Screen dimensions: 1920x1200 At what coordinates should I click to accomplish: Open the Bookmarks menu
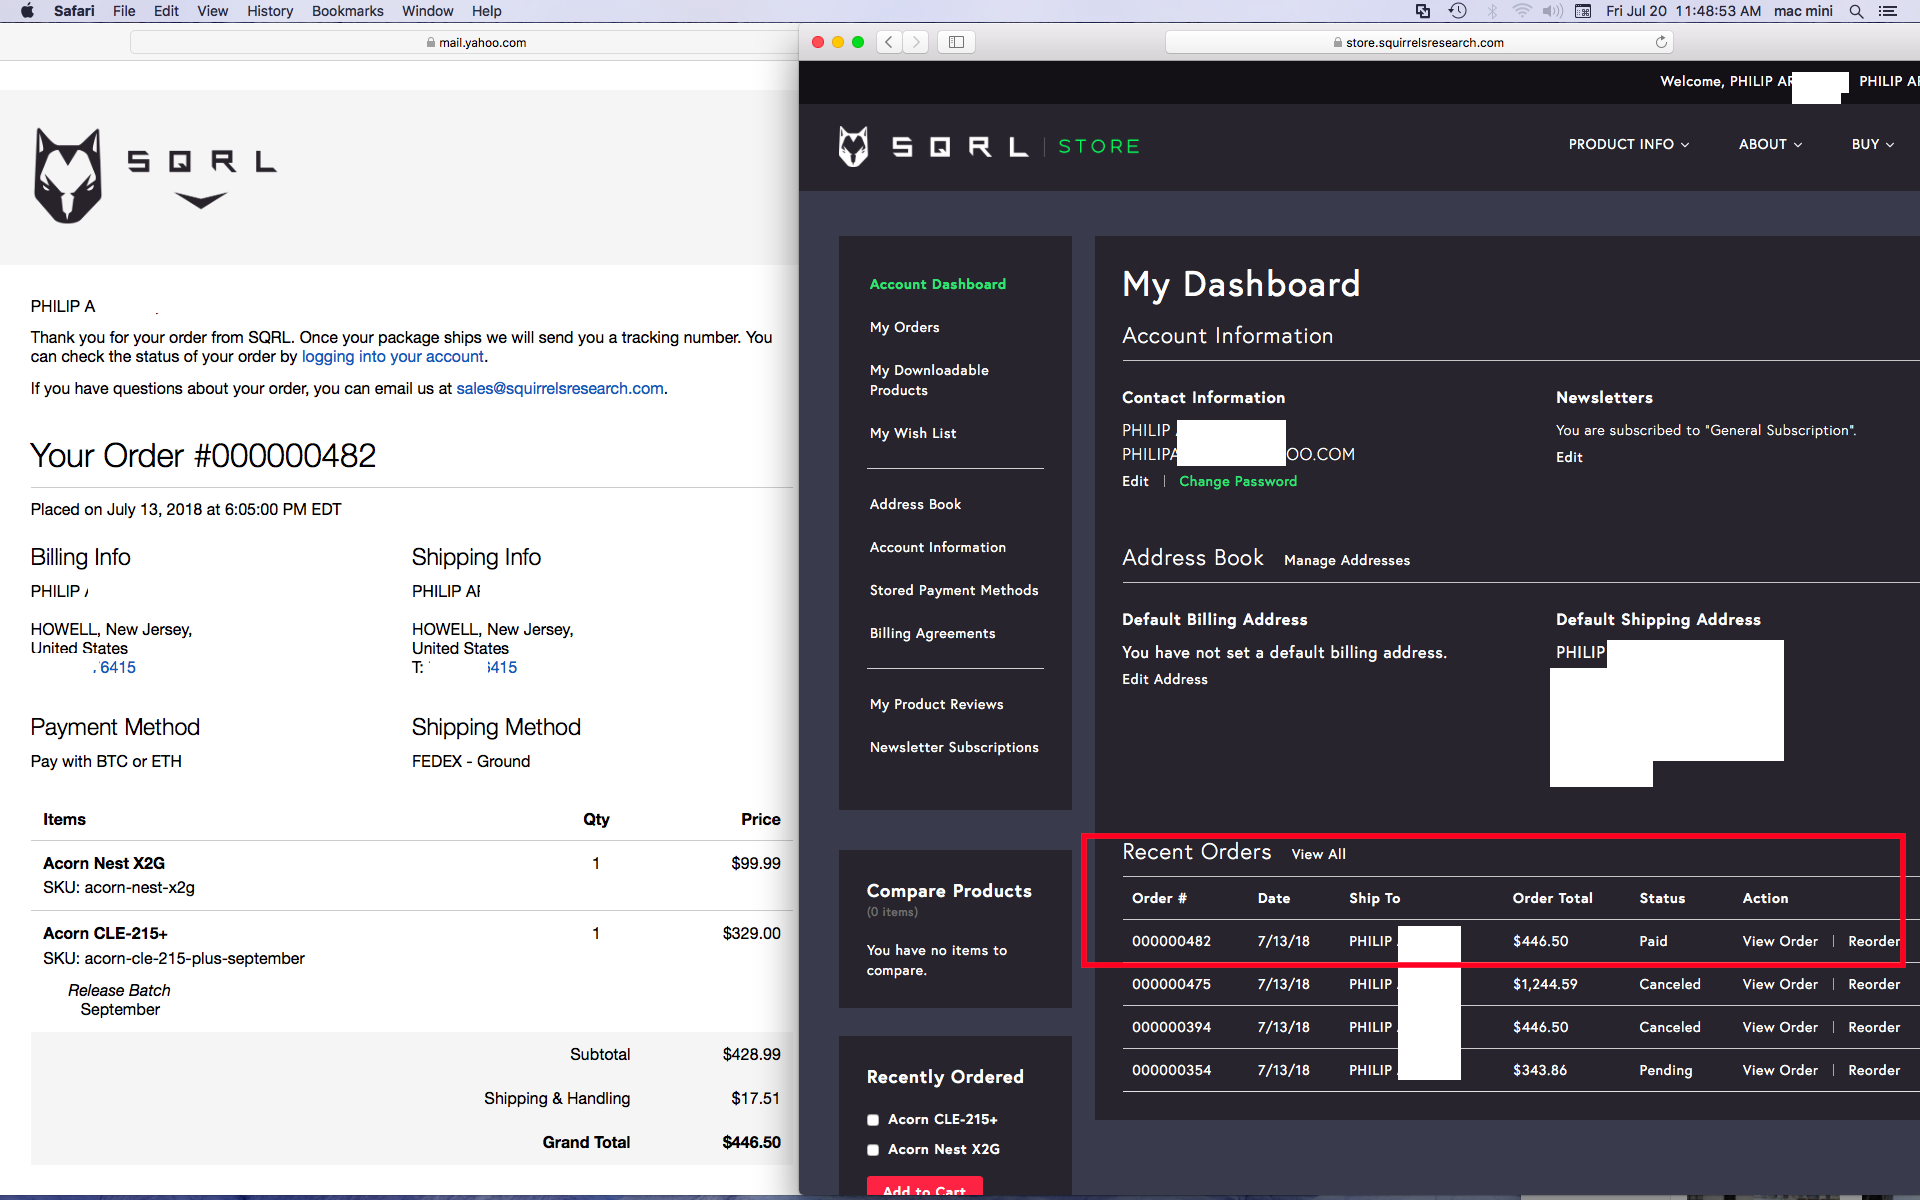pyautogui.click(x=347, y=11)
